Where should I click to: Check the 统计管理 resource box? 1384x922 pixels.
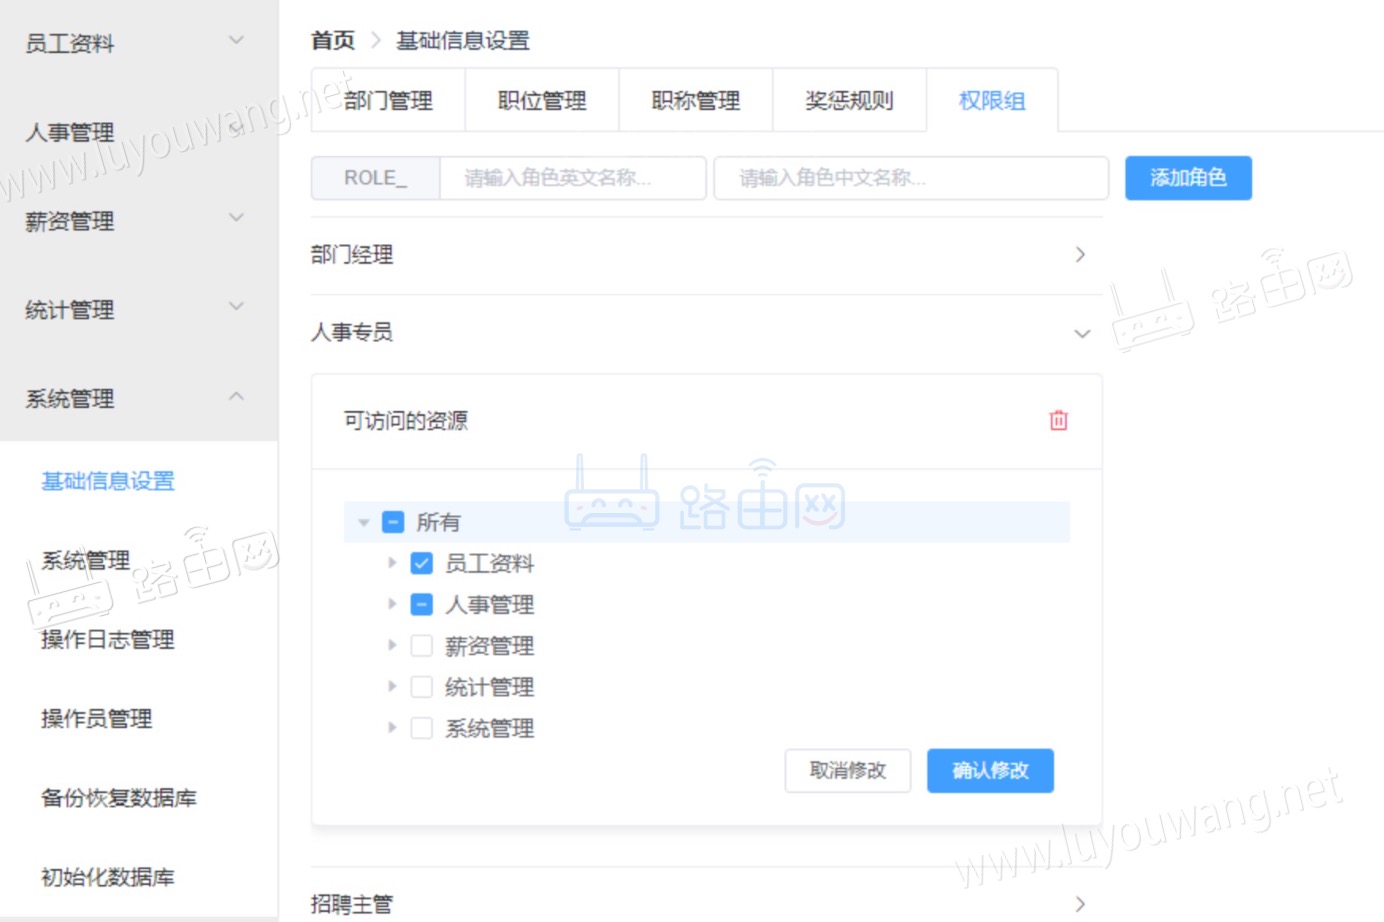421,686
